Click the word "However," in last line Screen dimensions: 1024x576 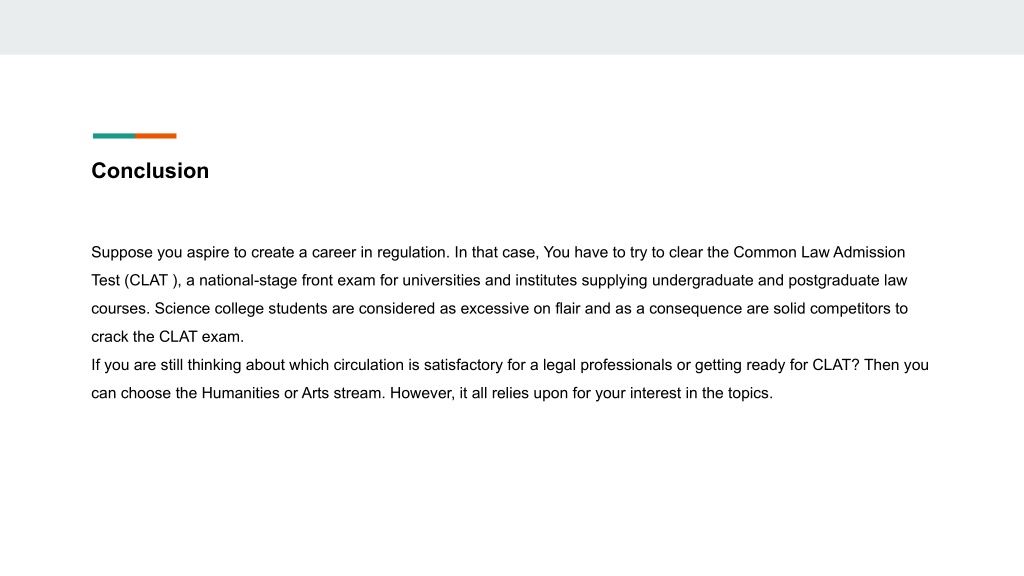pyautogui.click(x=423, y=393)
